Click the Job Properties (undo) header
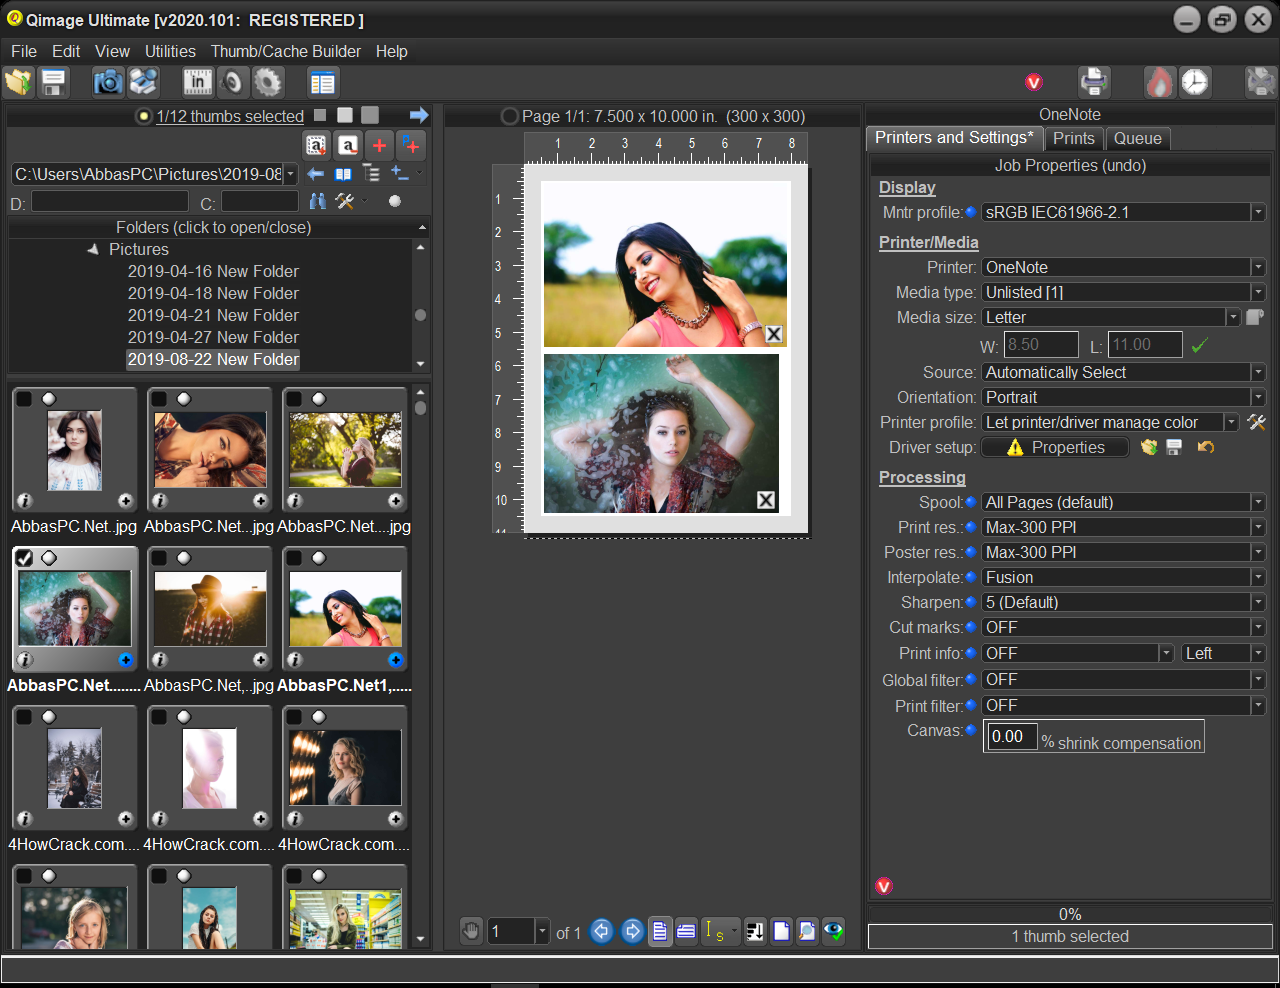Image resolution: width=1280 pixels, height=988 pixels. click(x=1070, y=165)
